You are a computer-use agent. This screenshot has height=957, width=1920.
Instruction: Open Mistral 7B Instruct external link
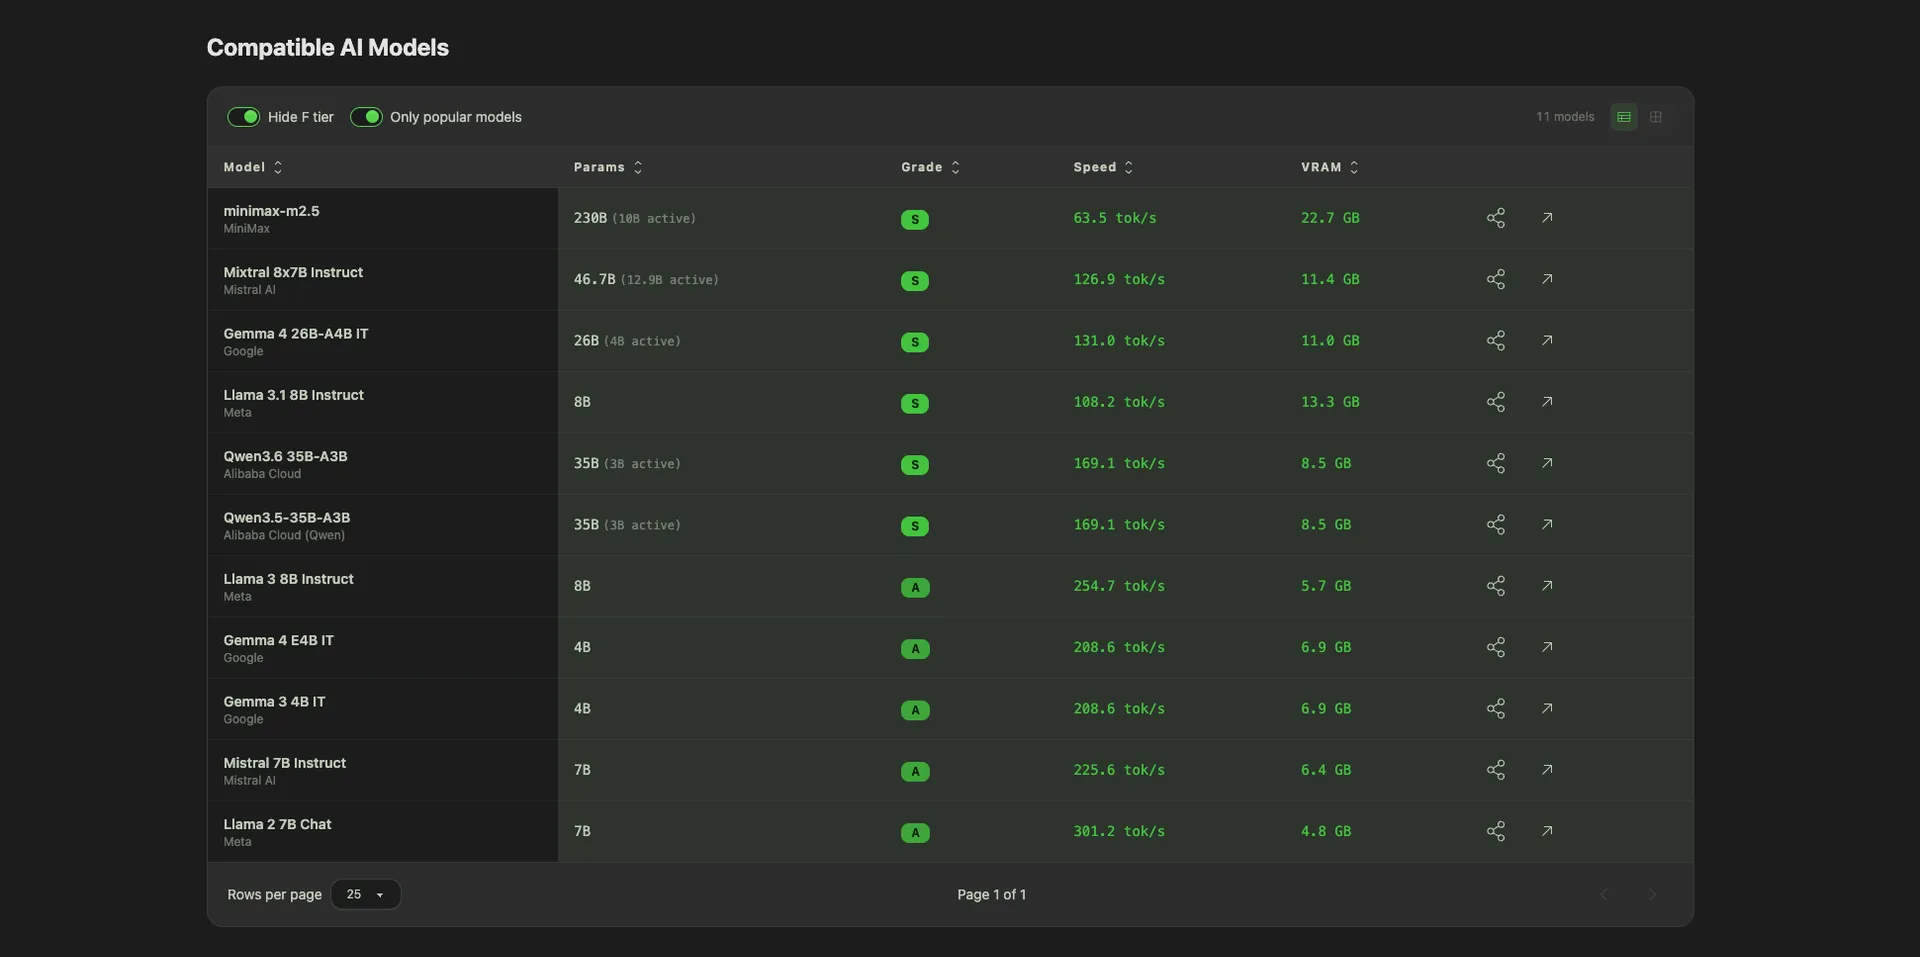point(1546,770)
